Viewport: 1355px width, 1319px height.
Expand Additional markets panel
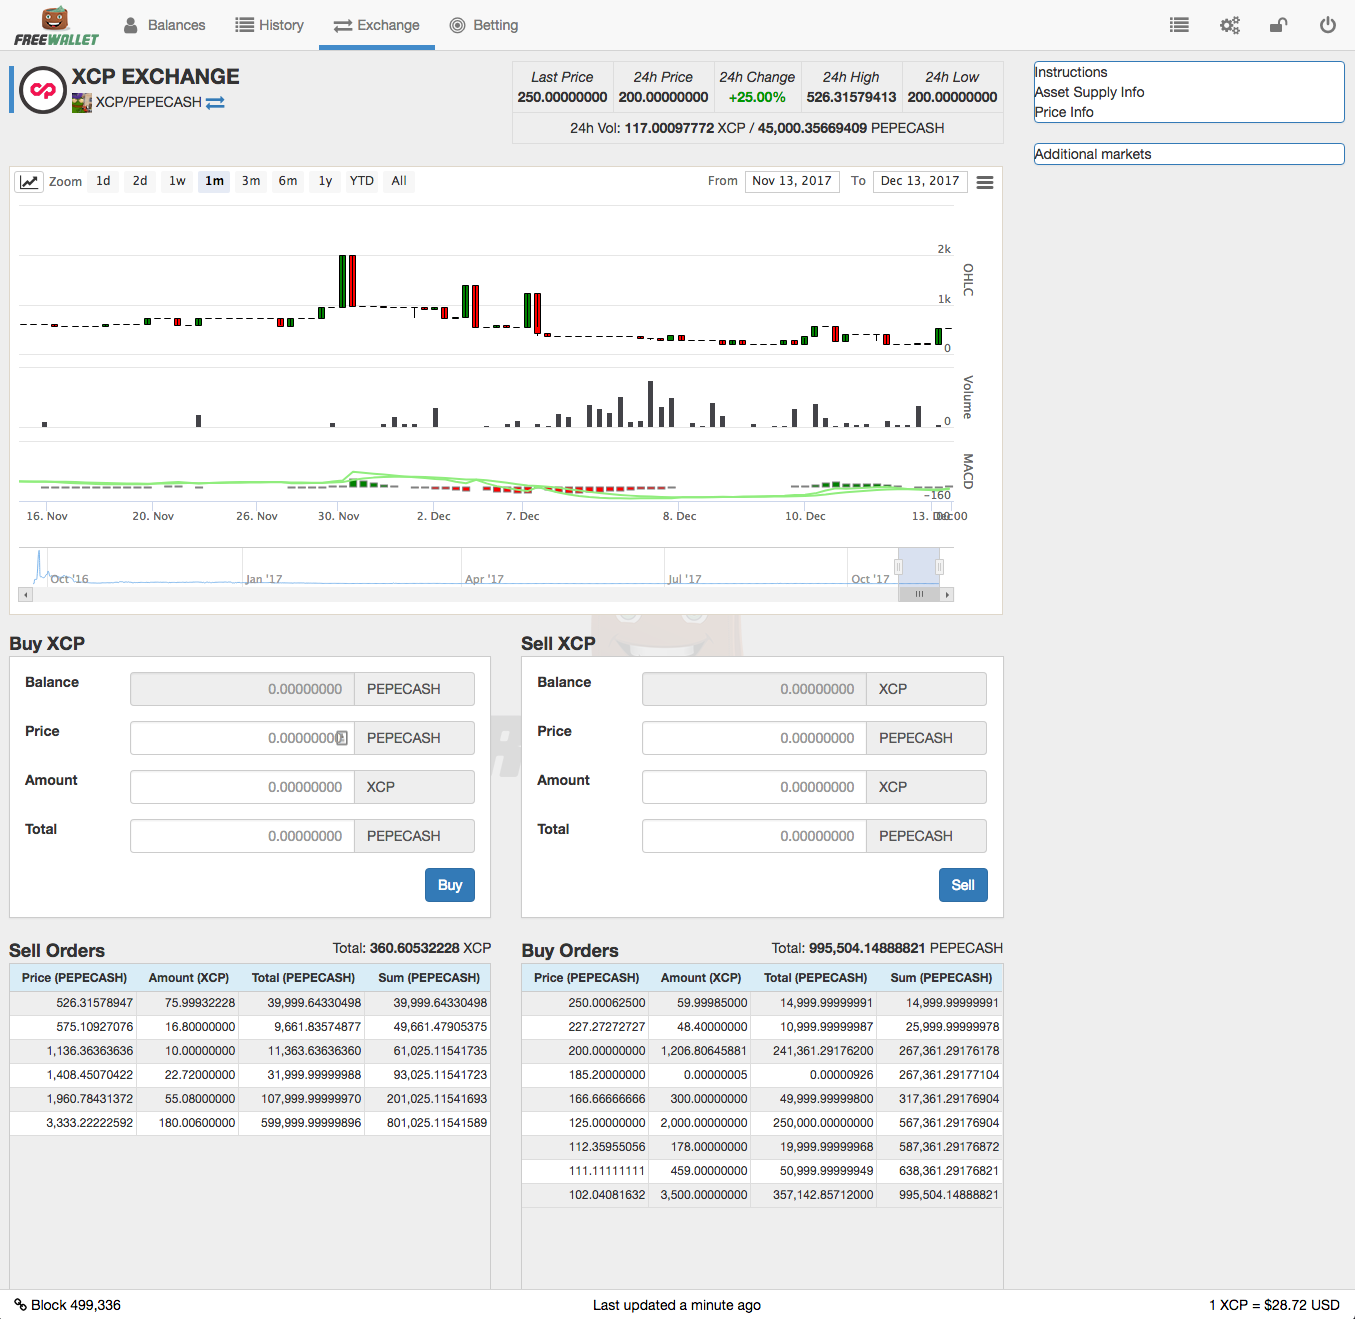[1189, 154]
